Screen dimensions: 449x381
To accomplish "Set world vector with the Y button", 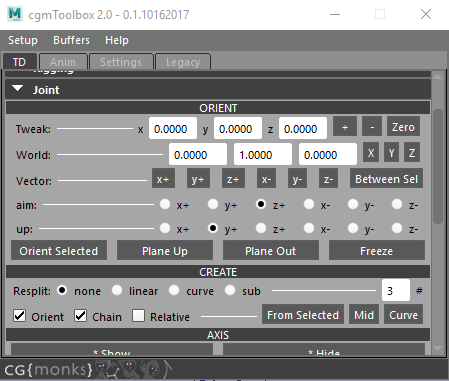I will (x=391, y=153).
